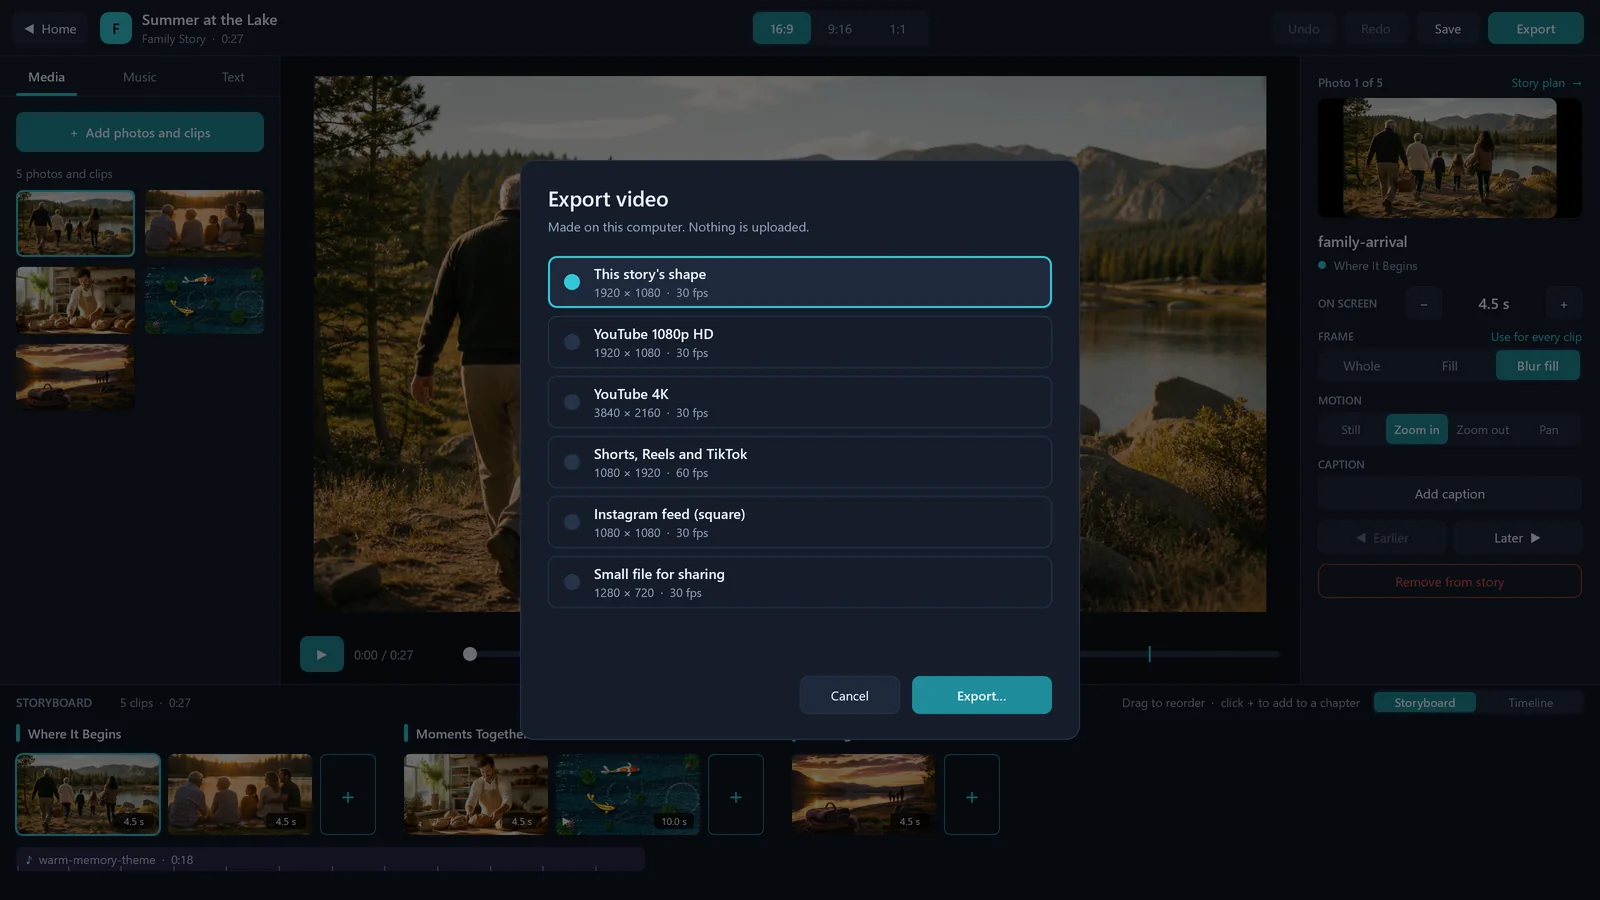The image size is (1600, 900).
Task: Go back Home
Action: click(50, 29)
